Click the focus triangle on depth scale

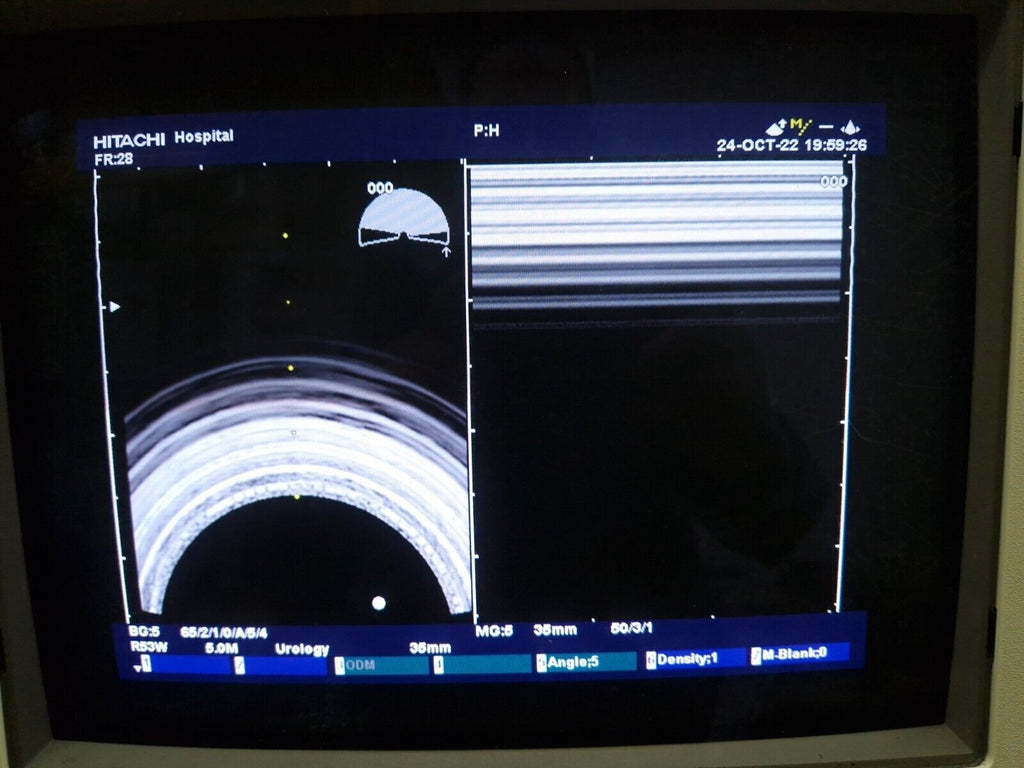click(115, 306)
